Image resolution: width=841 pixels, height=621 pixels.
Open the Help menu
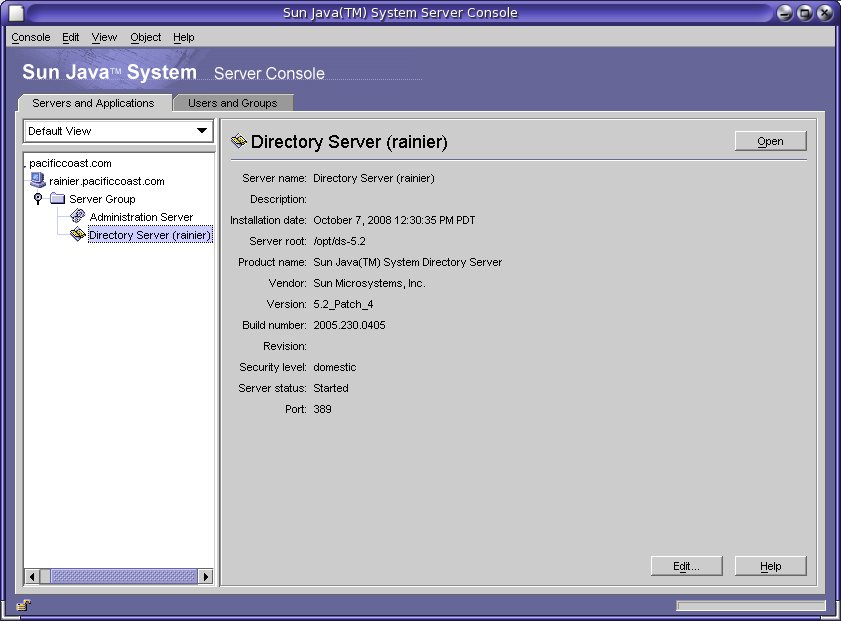pos(183,37)
